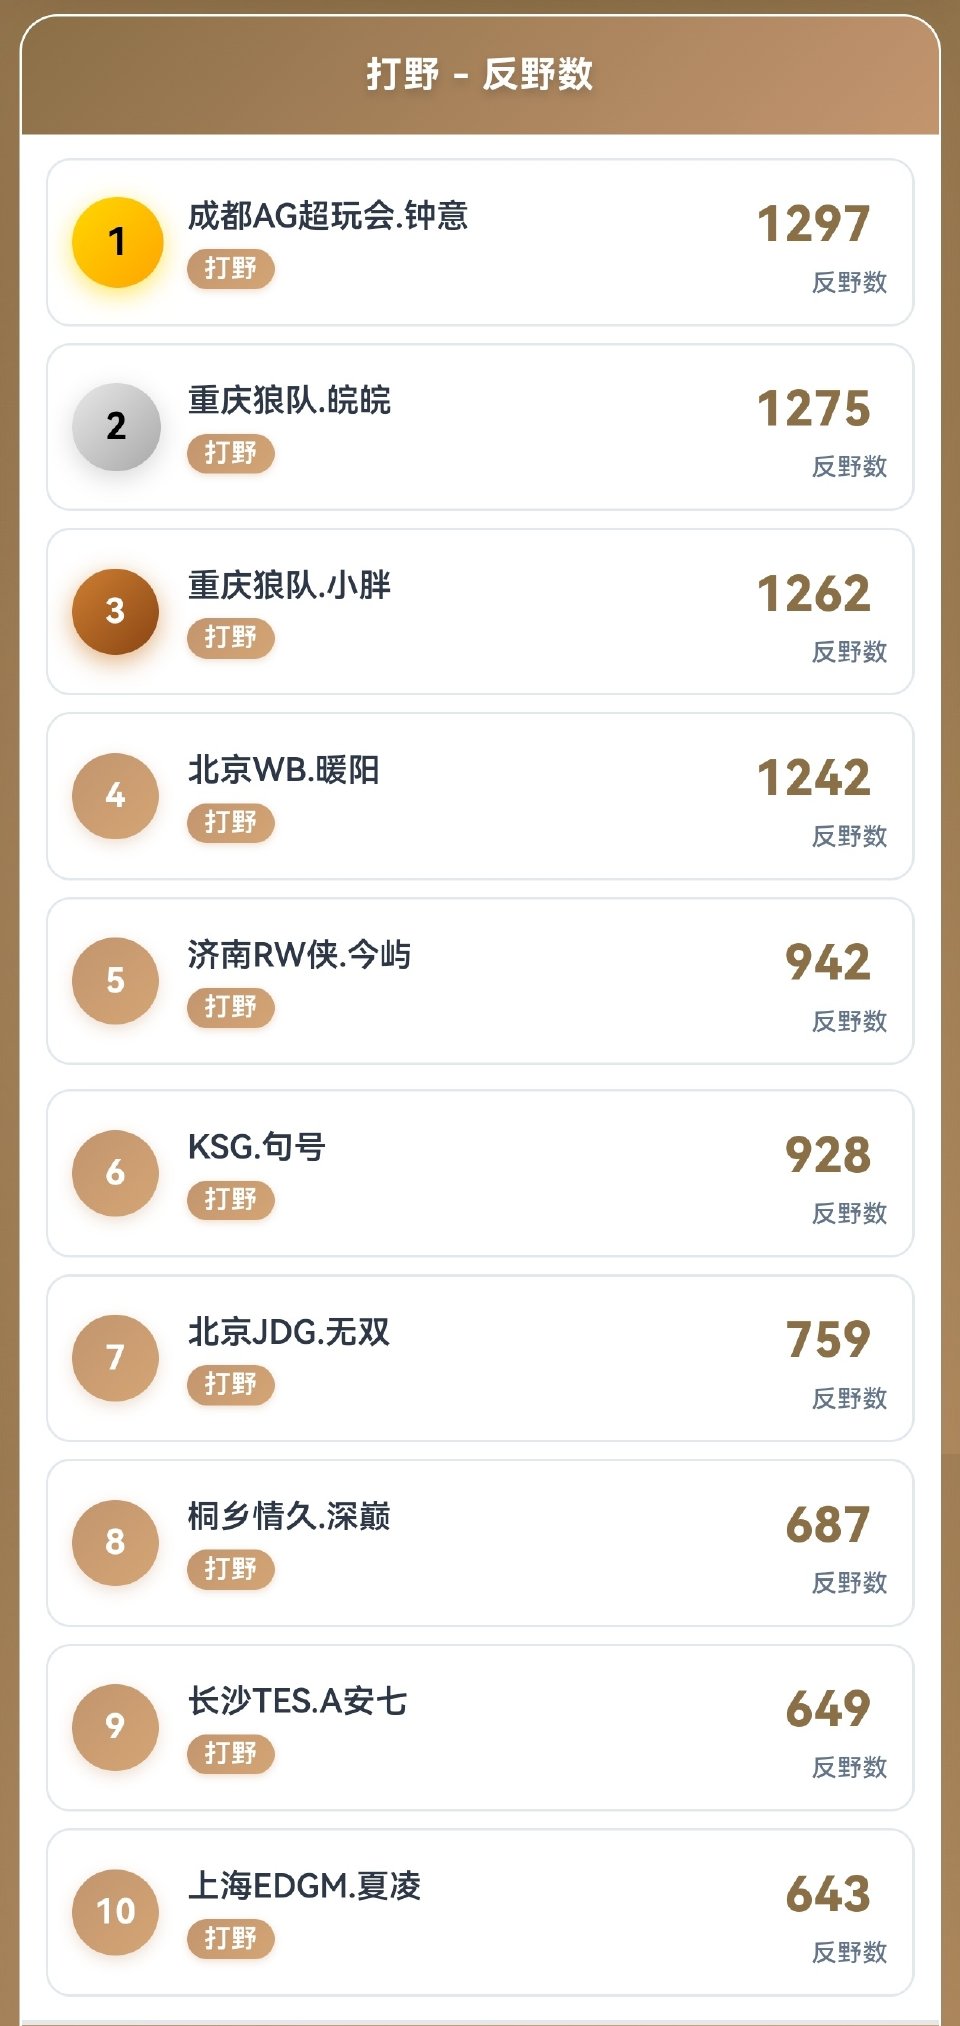Screen dimensions: 960x2026
Task: Click the gold rank 1 badge
Action: click(117, 242)
